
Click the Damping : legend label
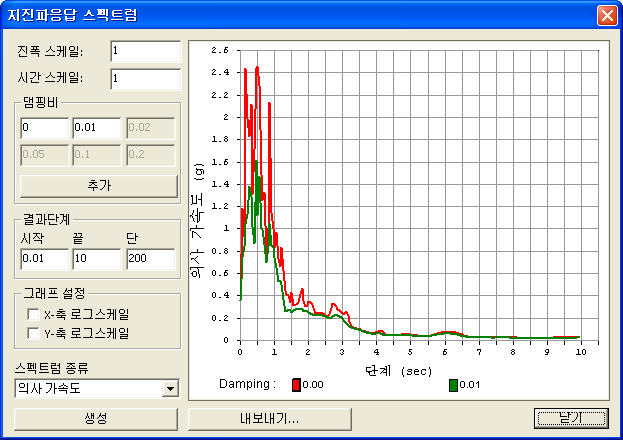pyautogui.click(x=248, y=384)
